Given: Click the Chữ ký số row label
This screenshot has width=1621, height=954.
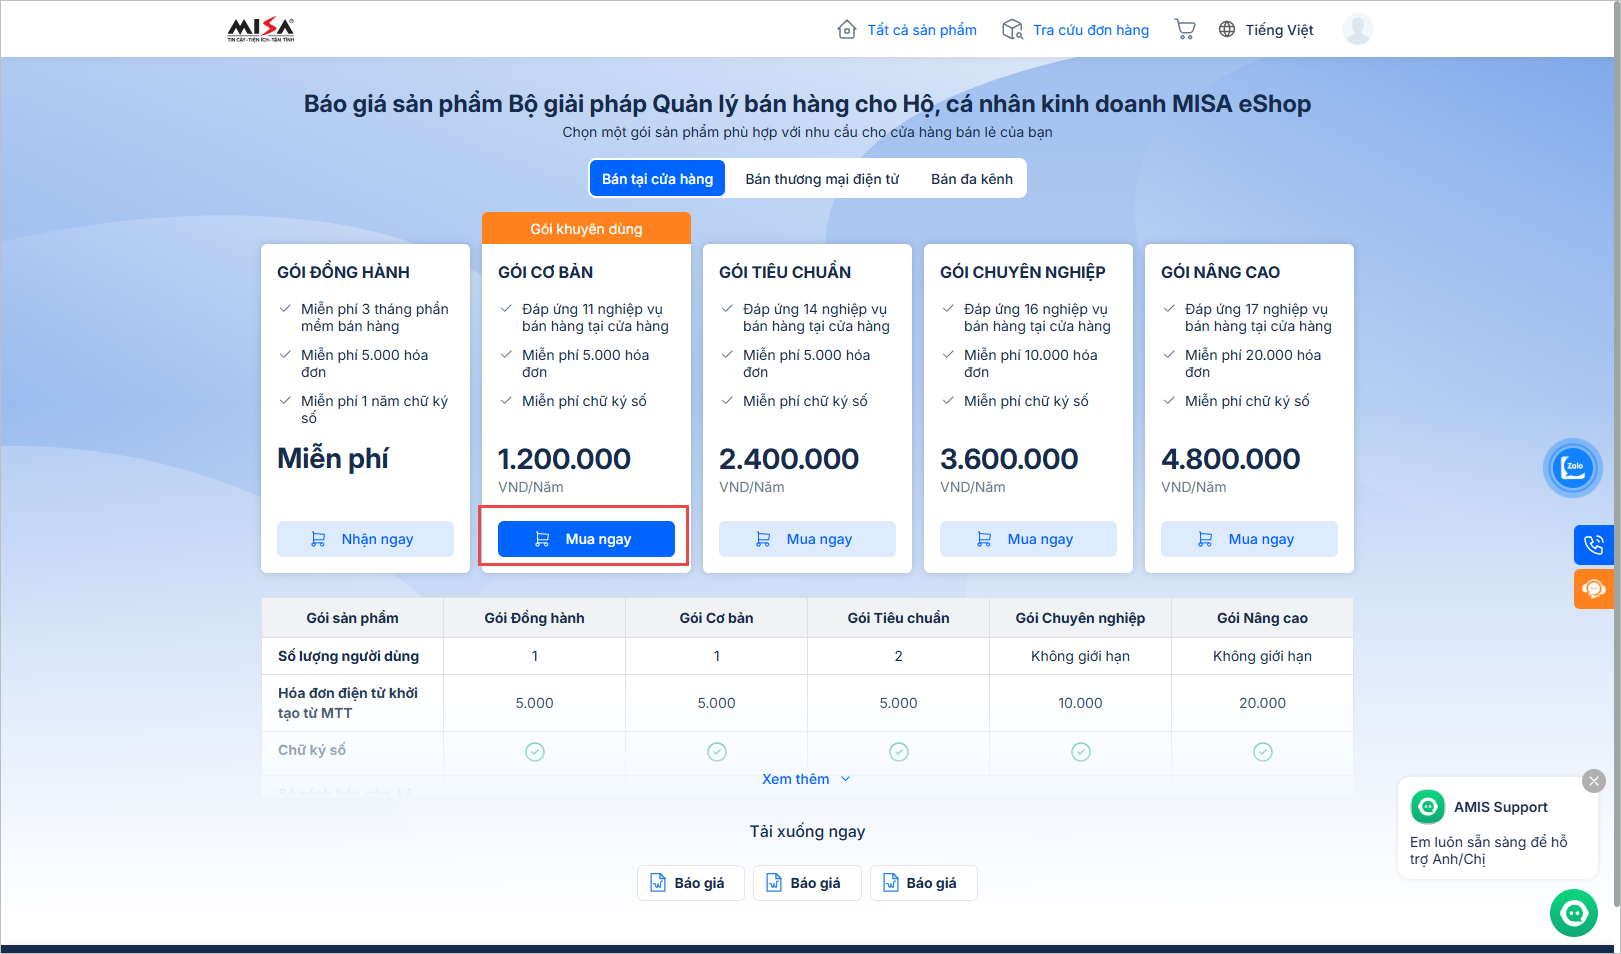Looking at the screenshot, I should tap(312, 750).
